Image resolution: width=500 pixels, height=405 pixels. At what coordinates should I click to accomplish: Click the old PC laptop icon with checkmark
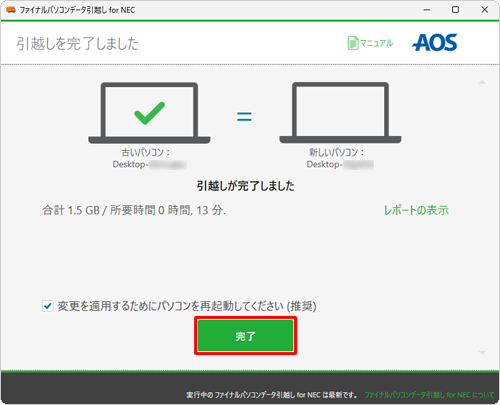point(149,113)
